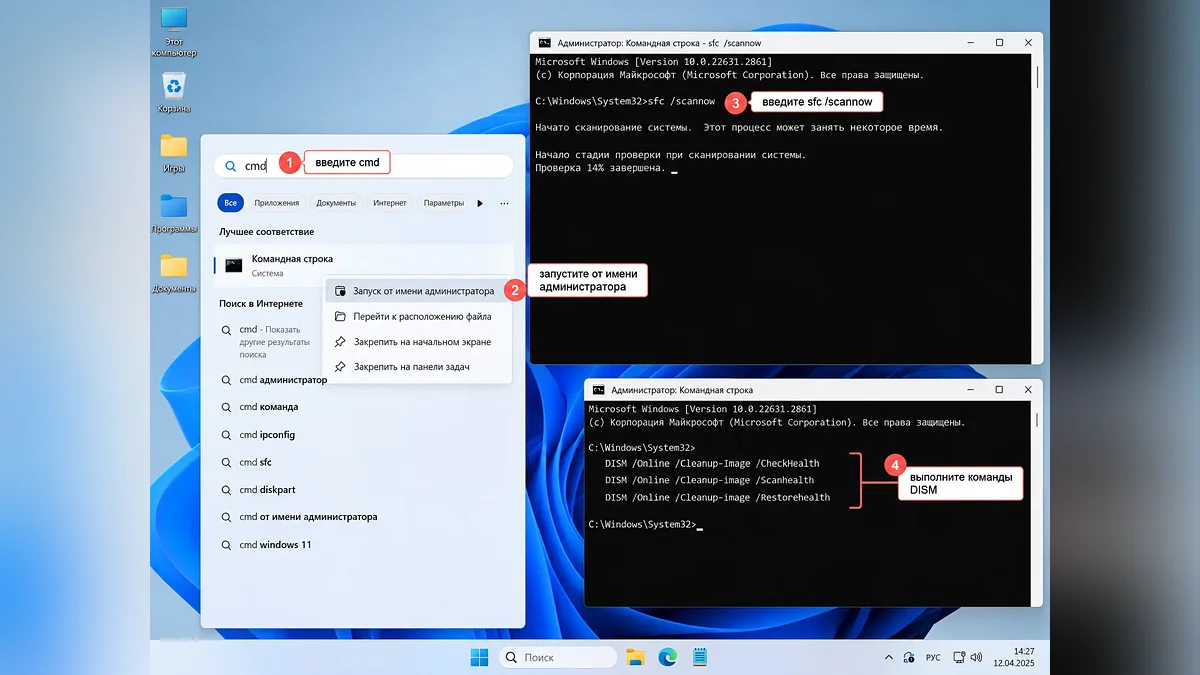Close the DISM command prompt window
The width and height of the screenshot is (1200, 675).
tap(1027, 390)
